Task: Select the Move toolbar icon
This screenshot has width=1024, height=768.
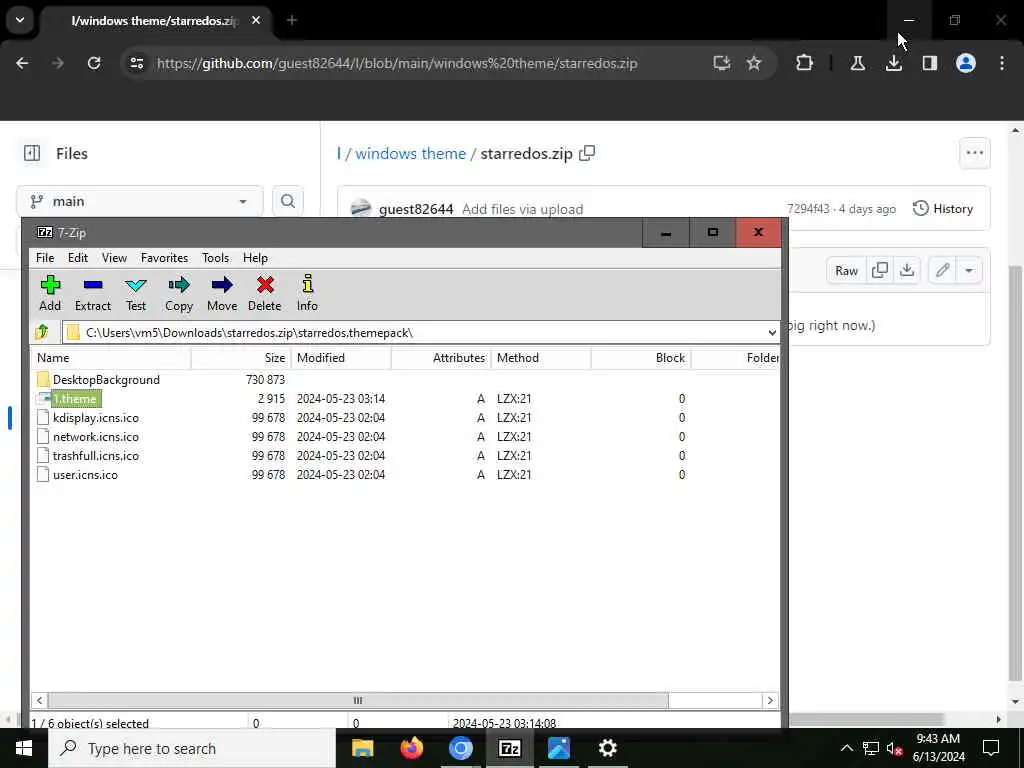Action: (222, 293)
